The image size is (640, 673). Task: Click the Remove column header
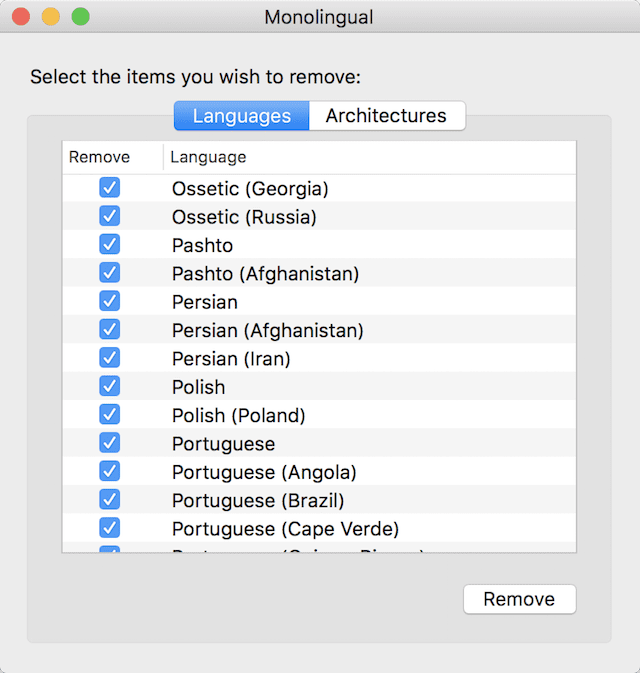(99, 157)
